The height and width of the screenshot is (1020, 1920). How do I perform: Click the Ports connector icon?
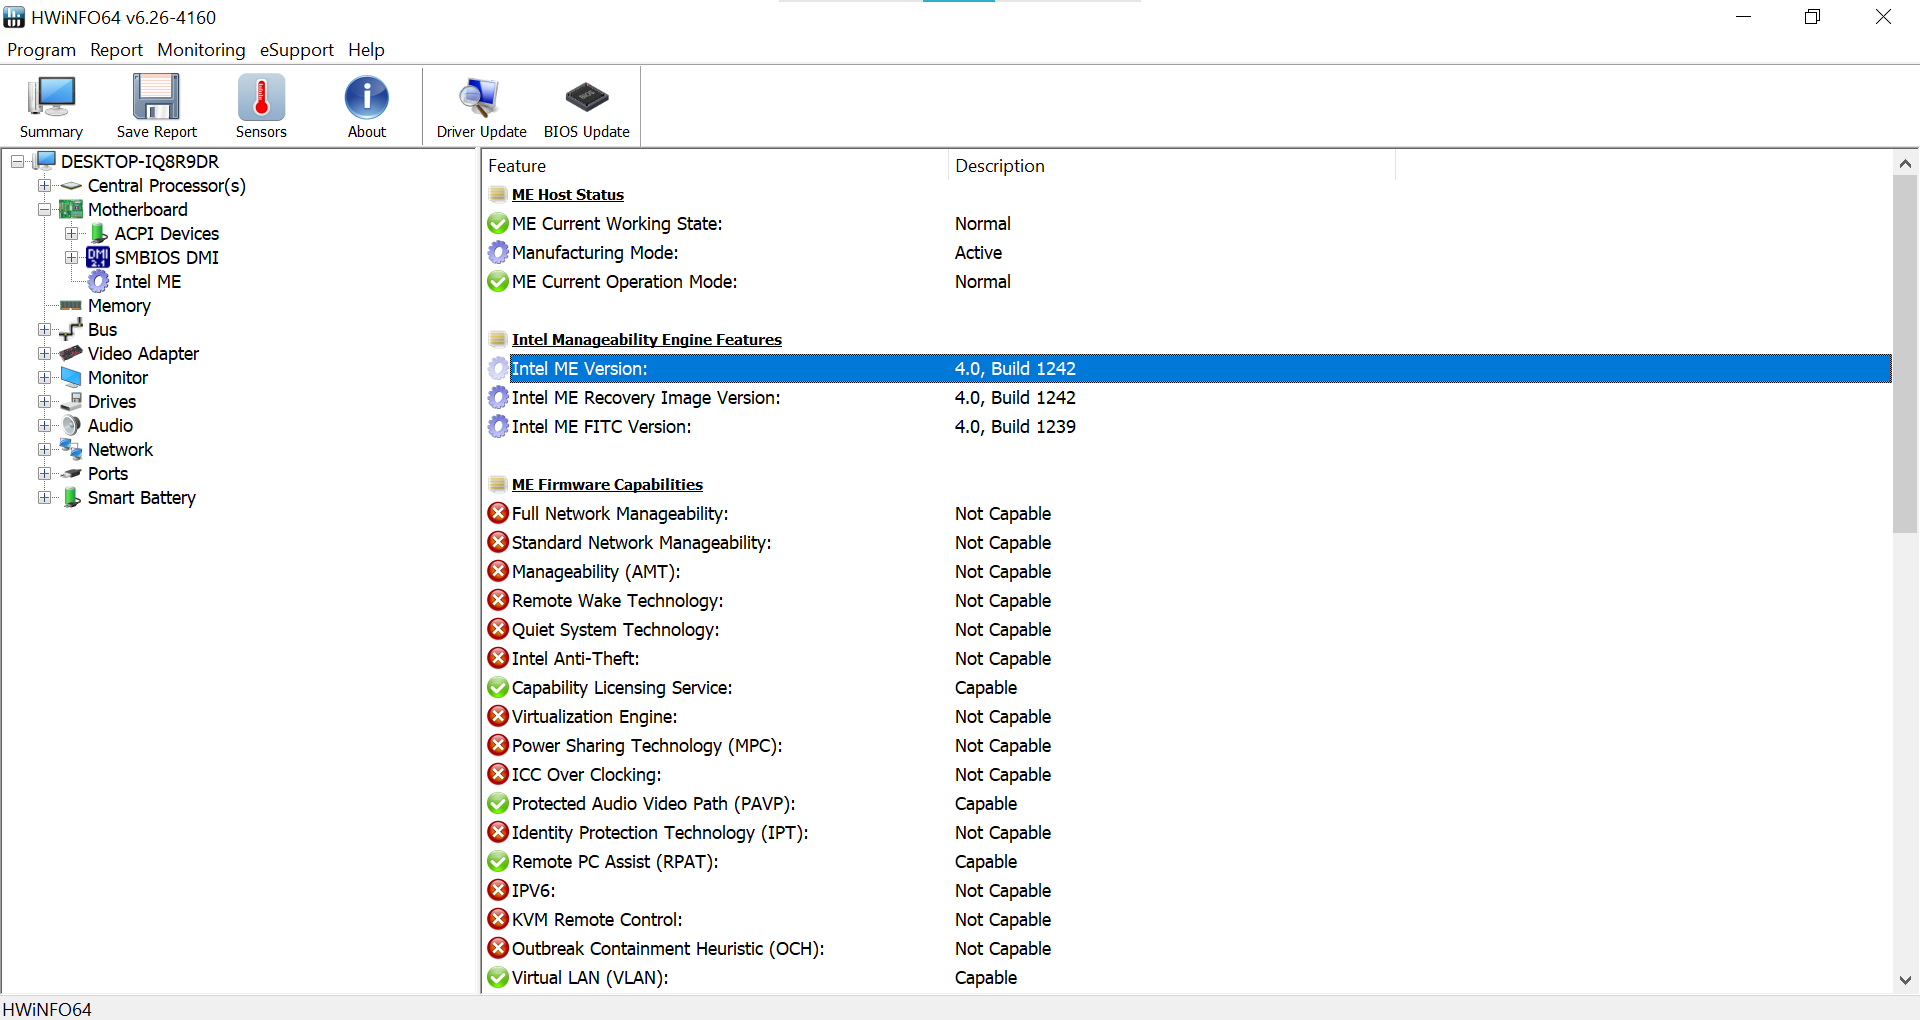[x=71, y=473]
